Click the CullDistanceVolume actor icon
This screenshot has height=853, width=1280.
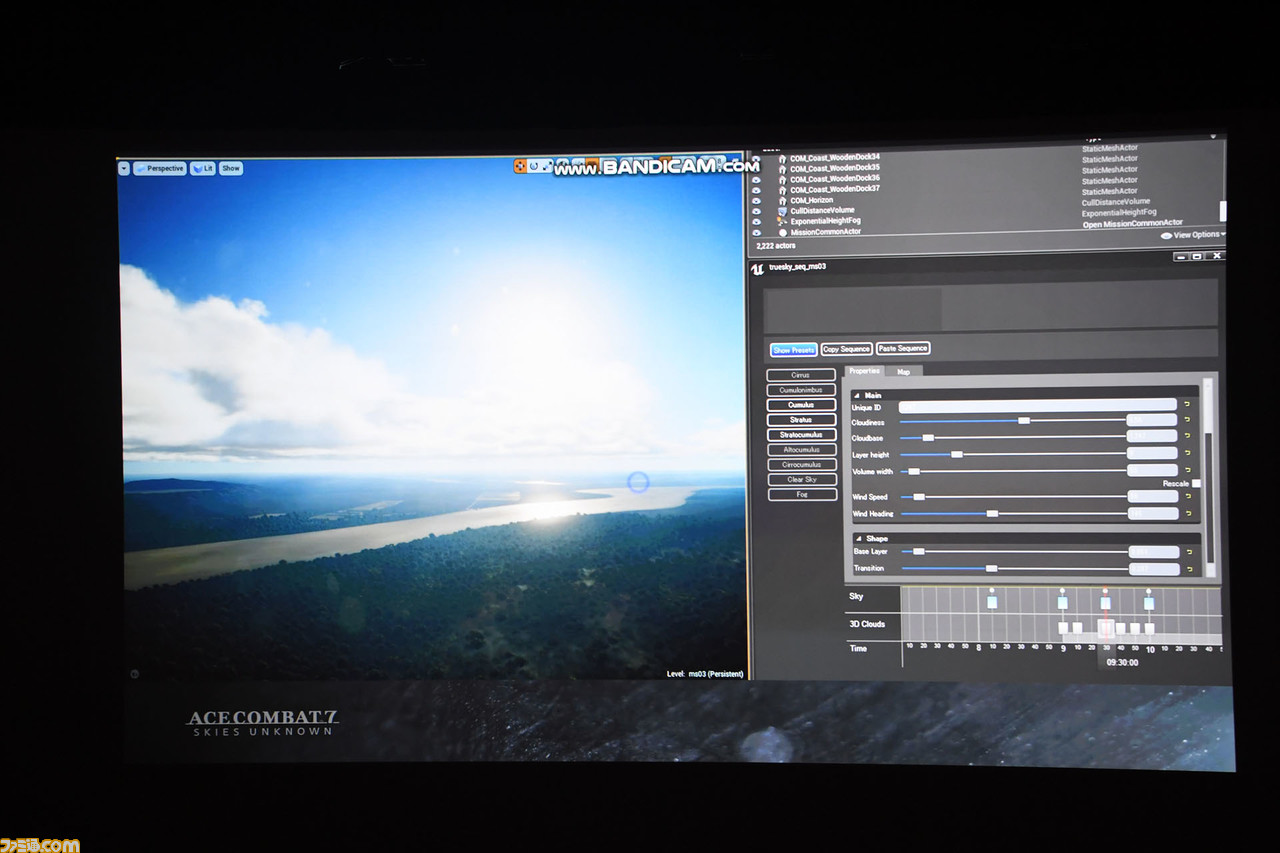click(782, 211)
